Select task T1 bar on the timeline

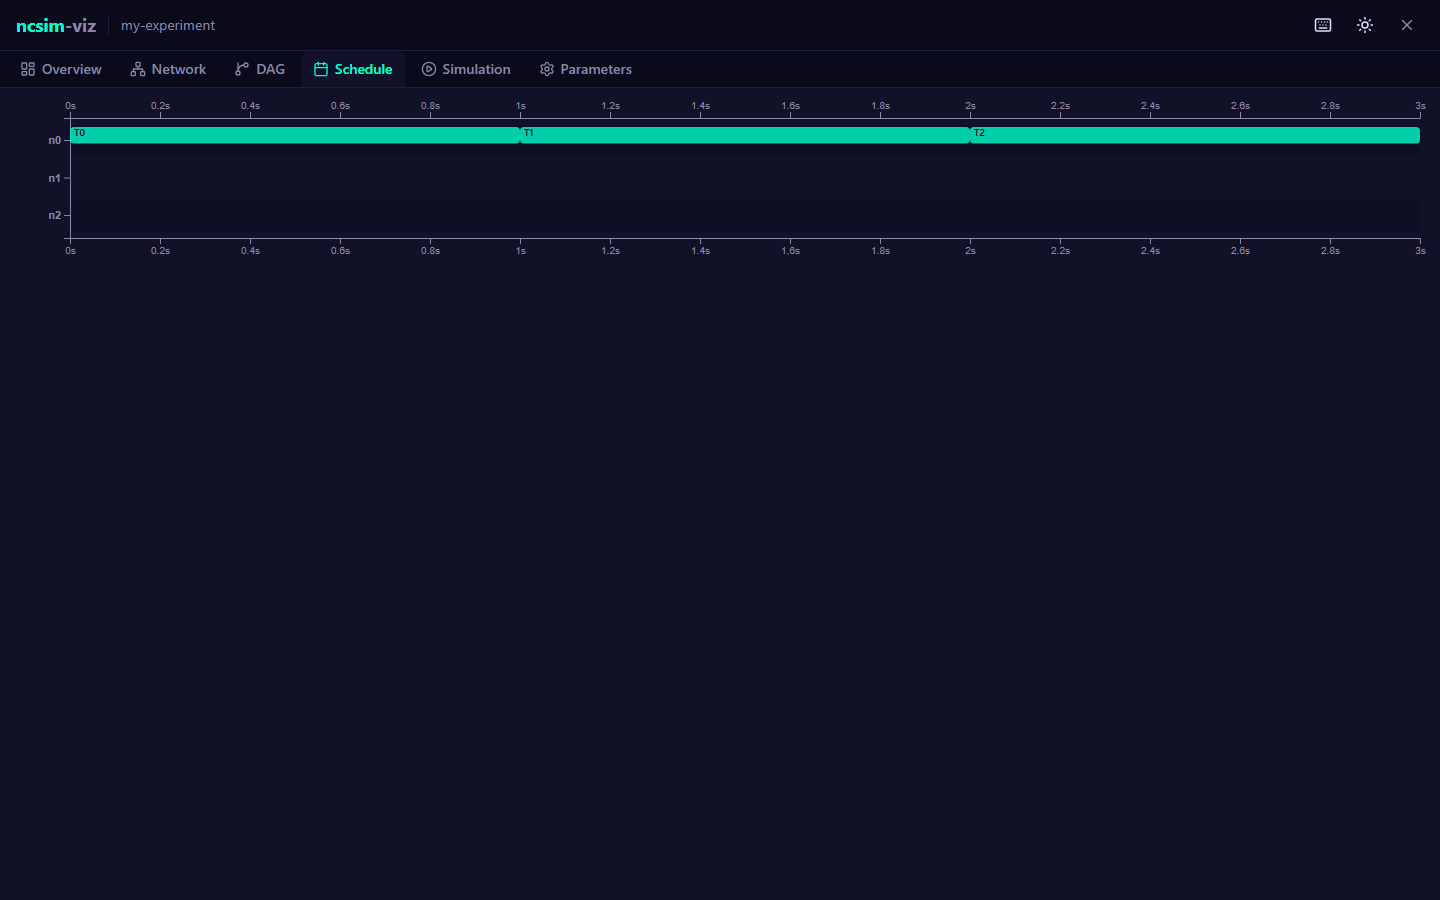(745, 135)
